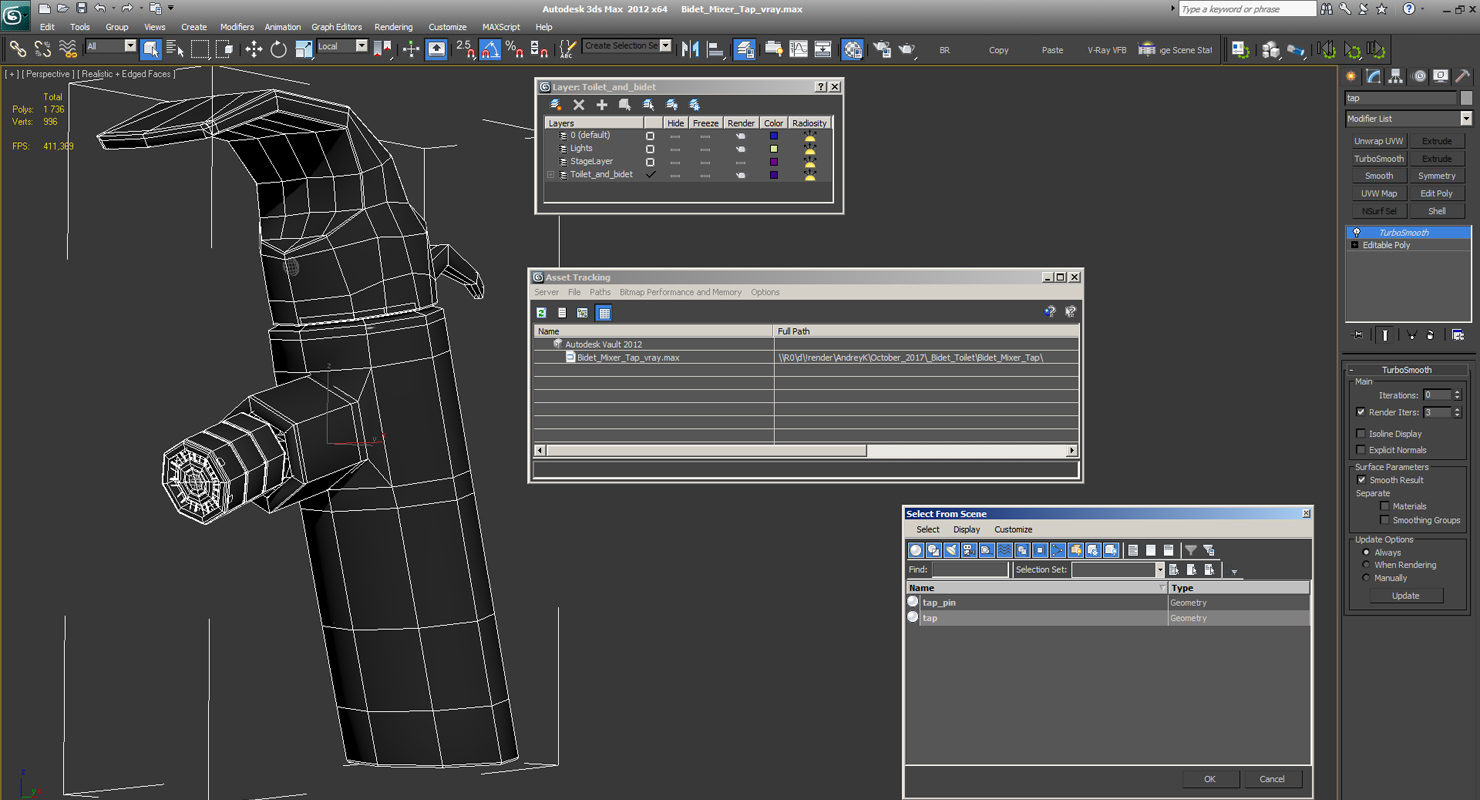Open the quick access toolbar dropdown arrow

171,8
